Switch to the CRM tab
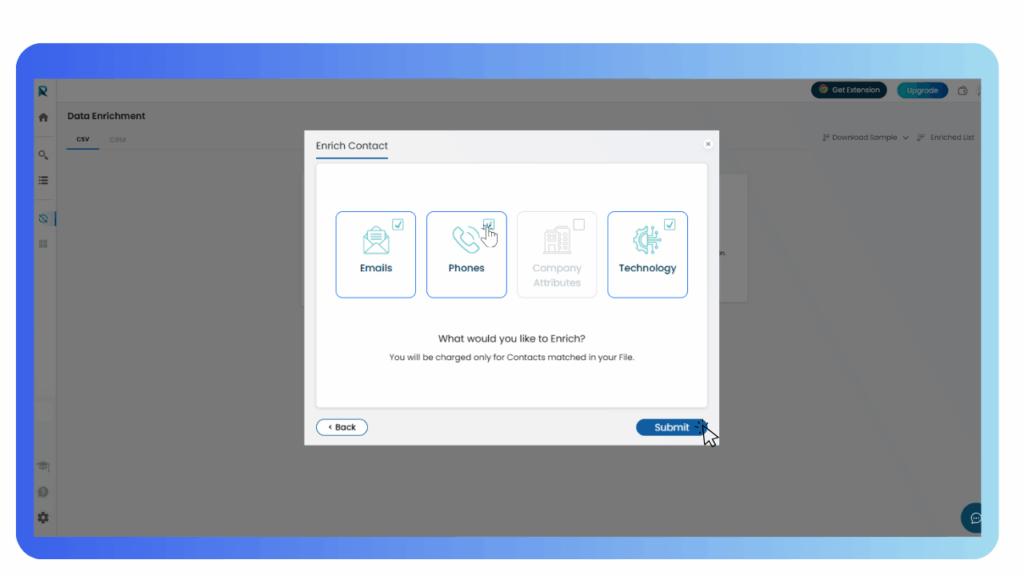Screen dimensions: 1024x576 pos(118,140)
